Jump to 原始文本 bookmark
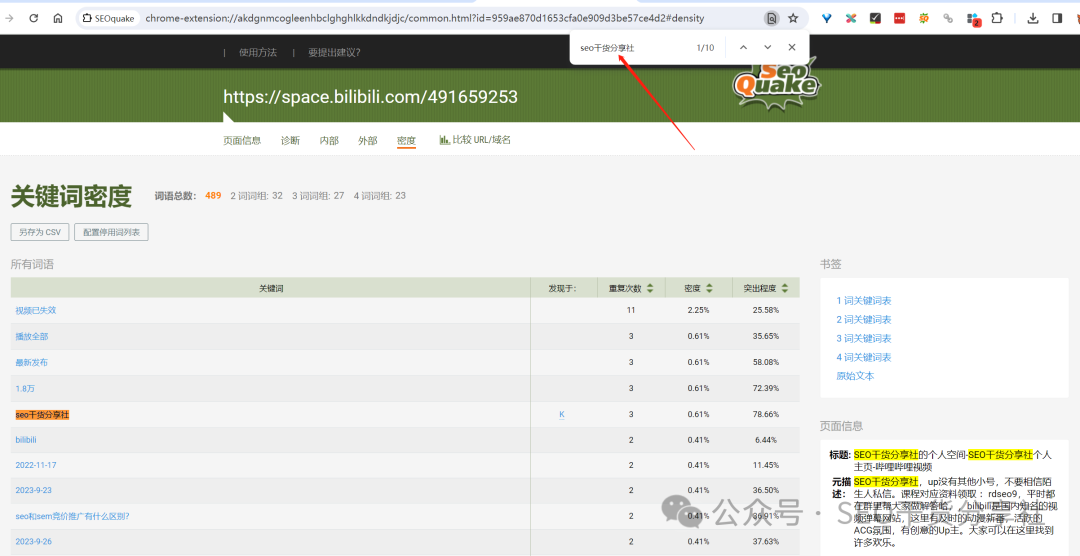 coord(855,376)
